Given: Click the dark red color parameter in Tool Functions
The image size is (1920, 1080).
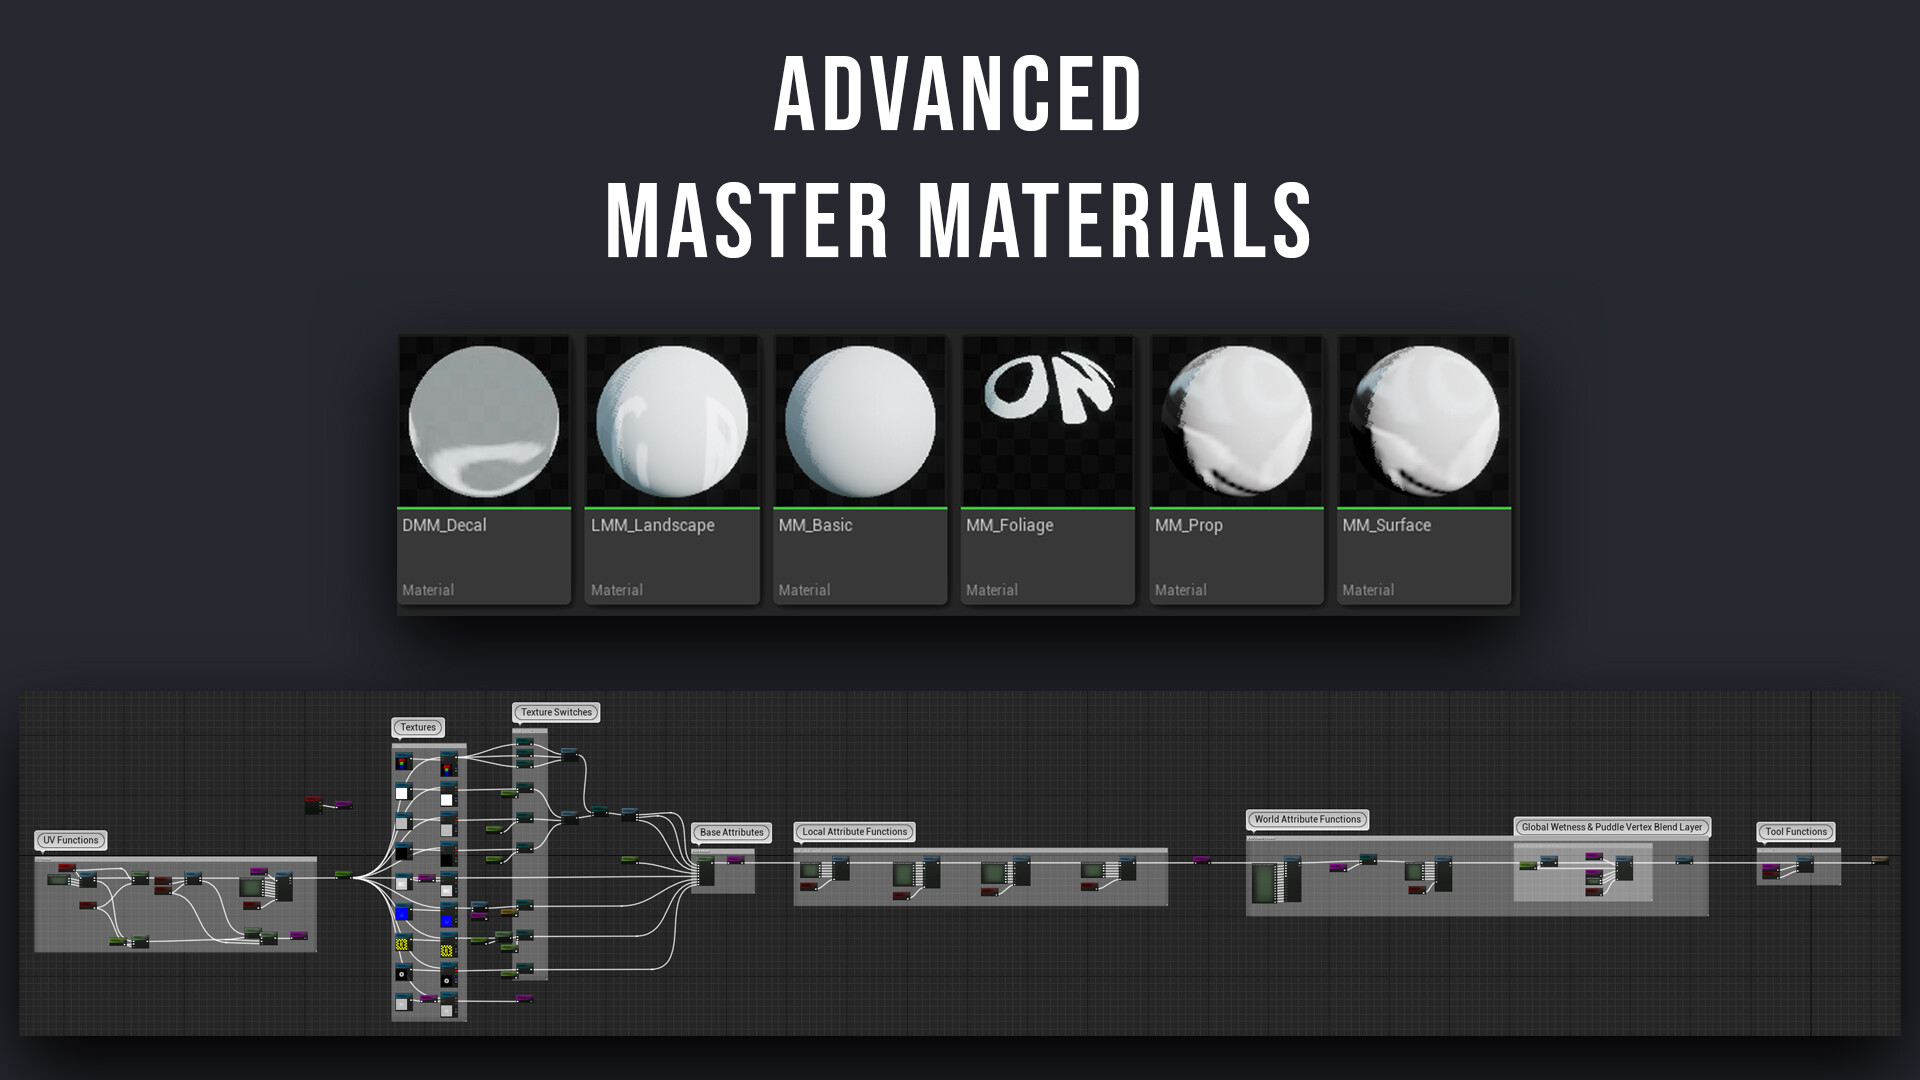Looking at the screenshot, I should coord(1770,875).
